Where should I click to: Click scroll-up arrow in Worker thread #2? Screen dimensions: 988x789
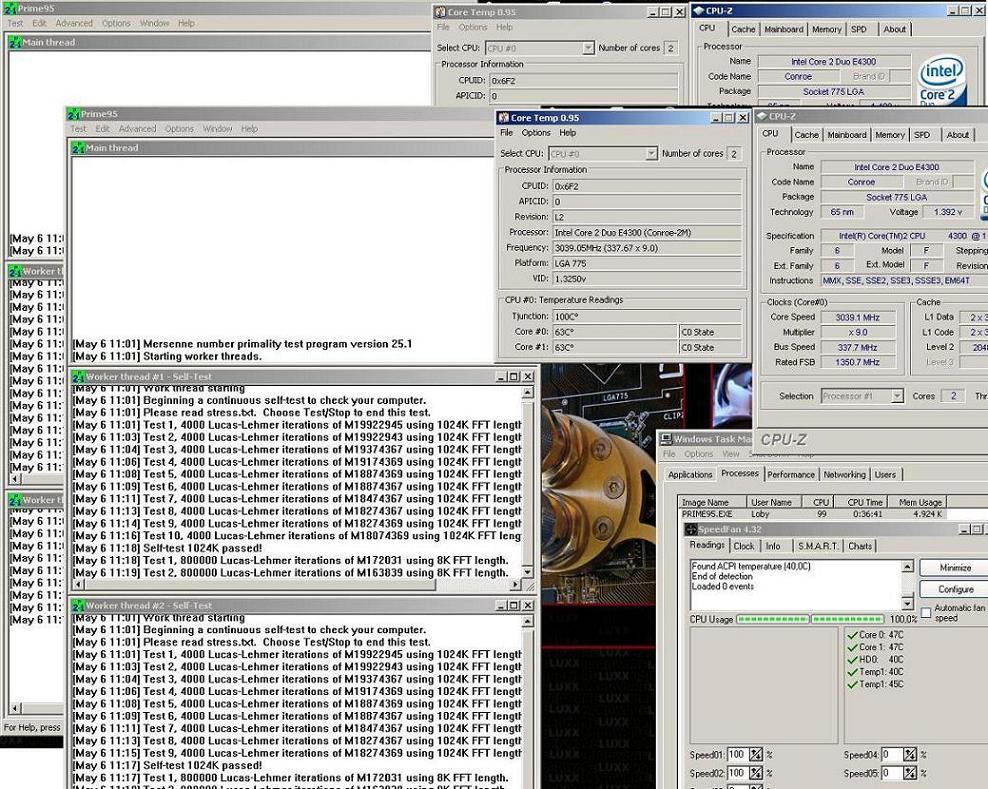click(527, 621)
